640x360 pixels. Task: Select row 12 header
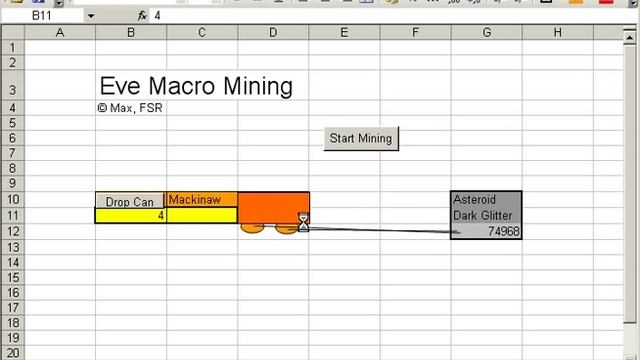pos(13,231)
